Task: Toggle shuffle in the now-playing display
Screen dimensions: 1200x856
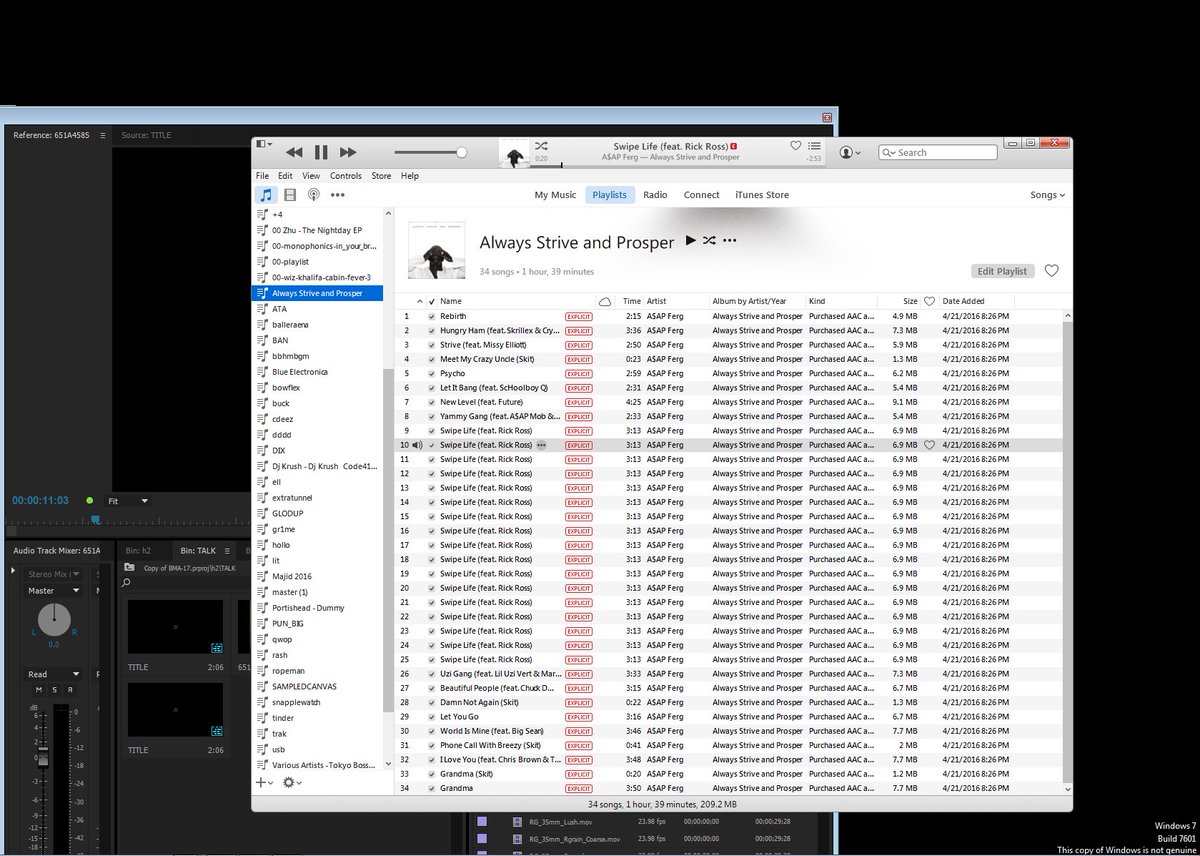Action: [x=541, y=146]
